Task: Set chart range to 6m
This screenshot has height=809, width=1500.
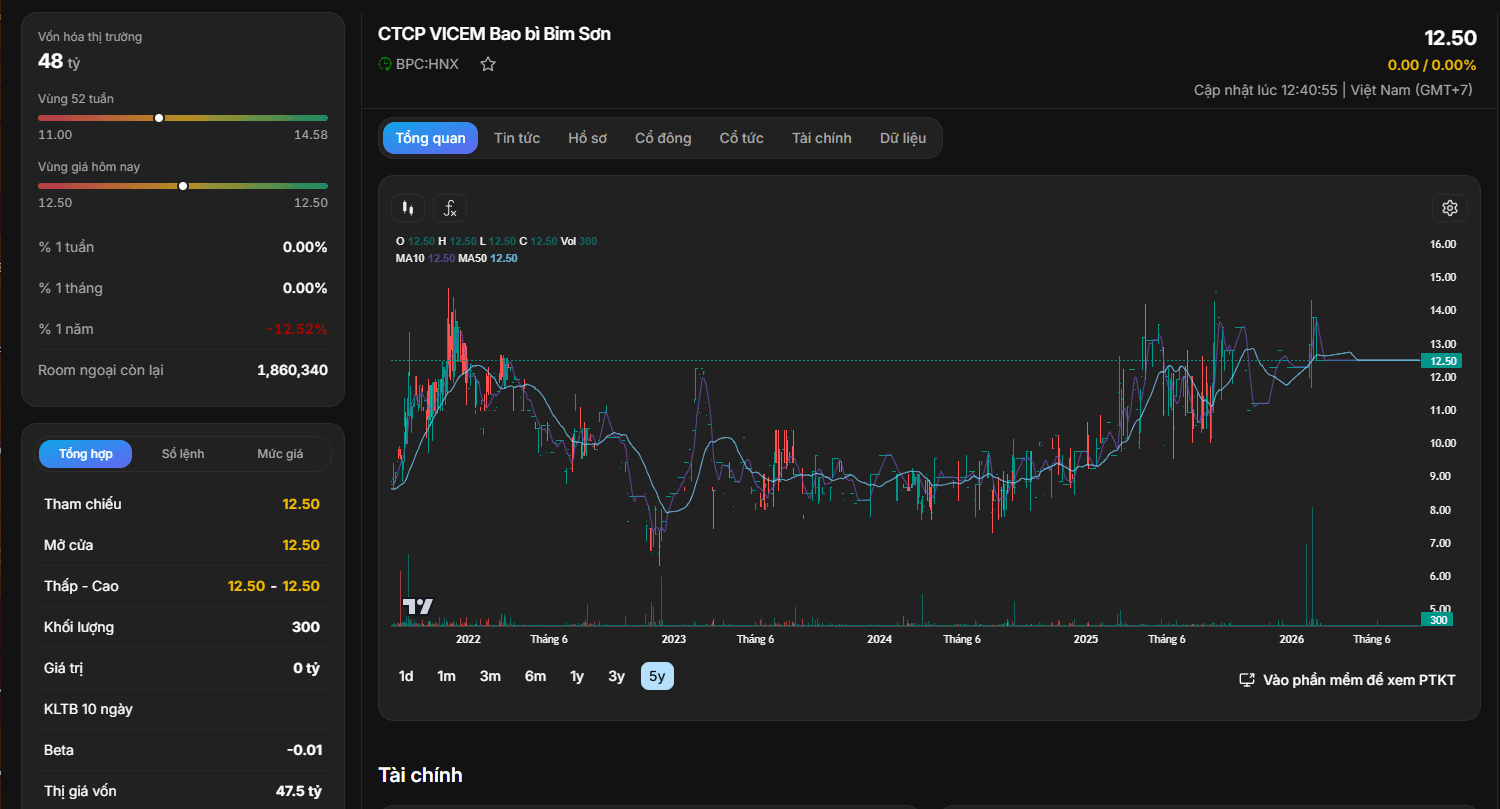Action: (x=535, y=676)
